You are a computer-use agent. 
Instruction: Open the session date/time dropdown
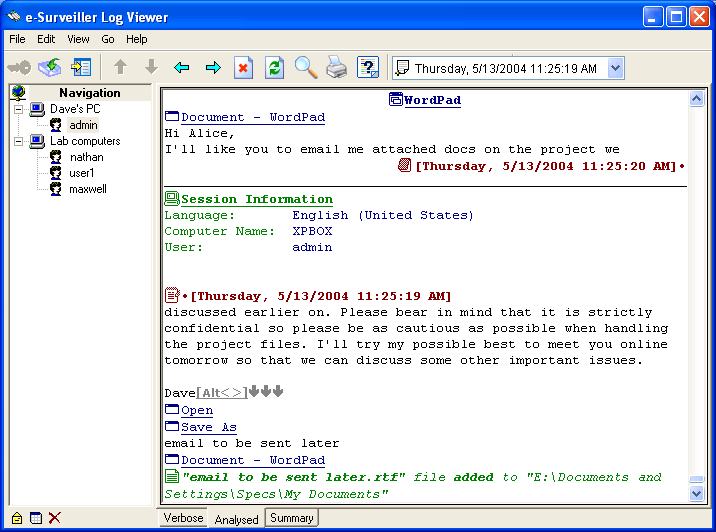click(616, 68)
